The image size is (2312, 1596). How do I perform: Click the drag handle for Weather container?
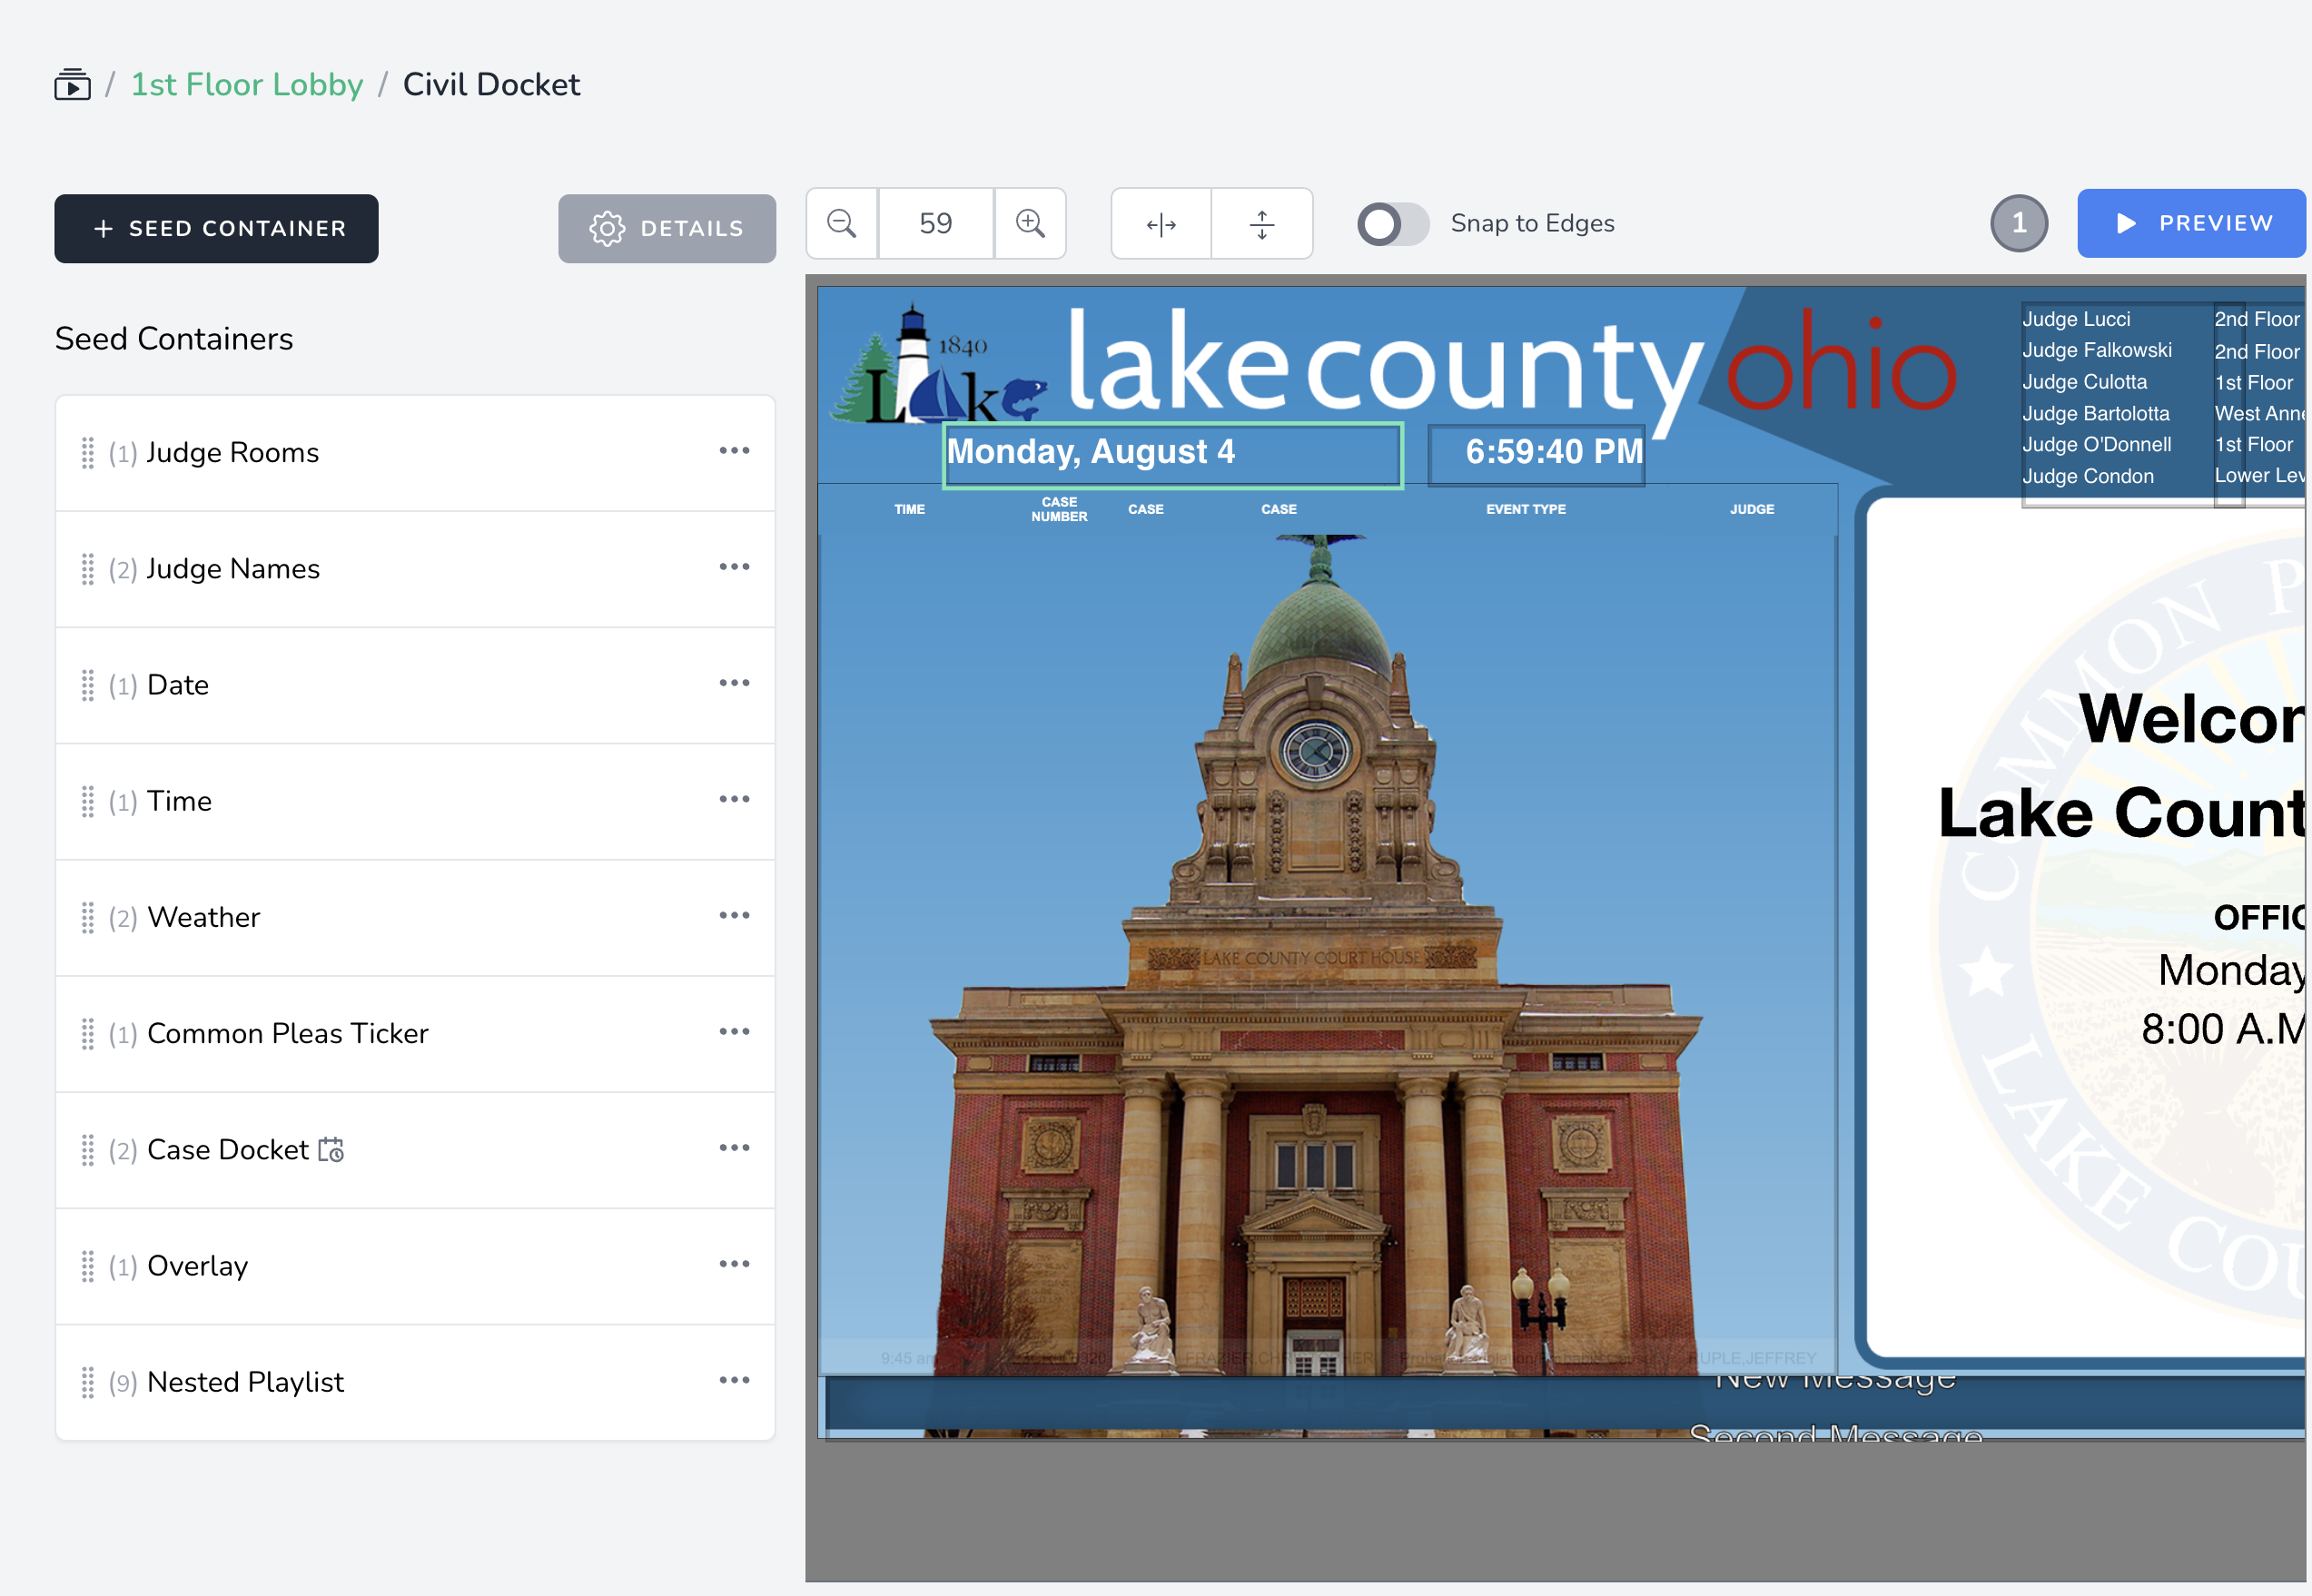click(88, 918)
